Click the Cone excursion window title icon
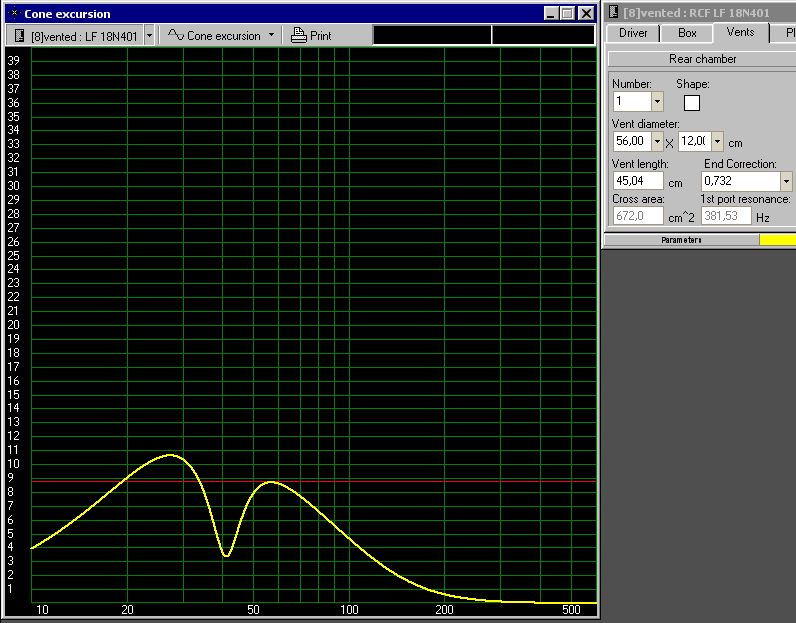Image resolution: width=796 pixels, height=623 pixels. click(14, 13)
